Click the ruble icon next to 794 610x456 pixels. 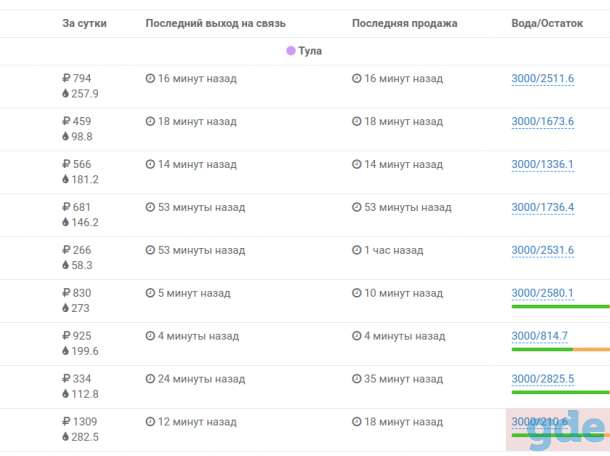click(x=66, y=78)
